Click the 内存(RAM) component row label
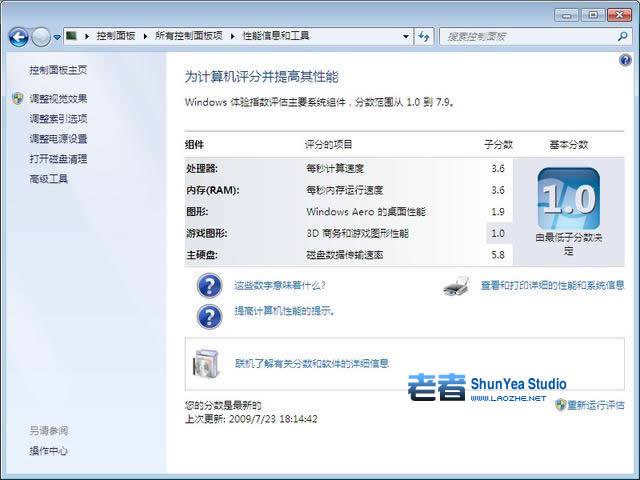640x480 pixels. point(213,190)
